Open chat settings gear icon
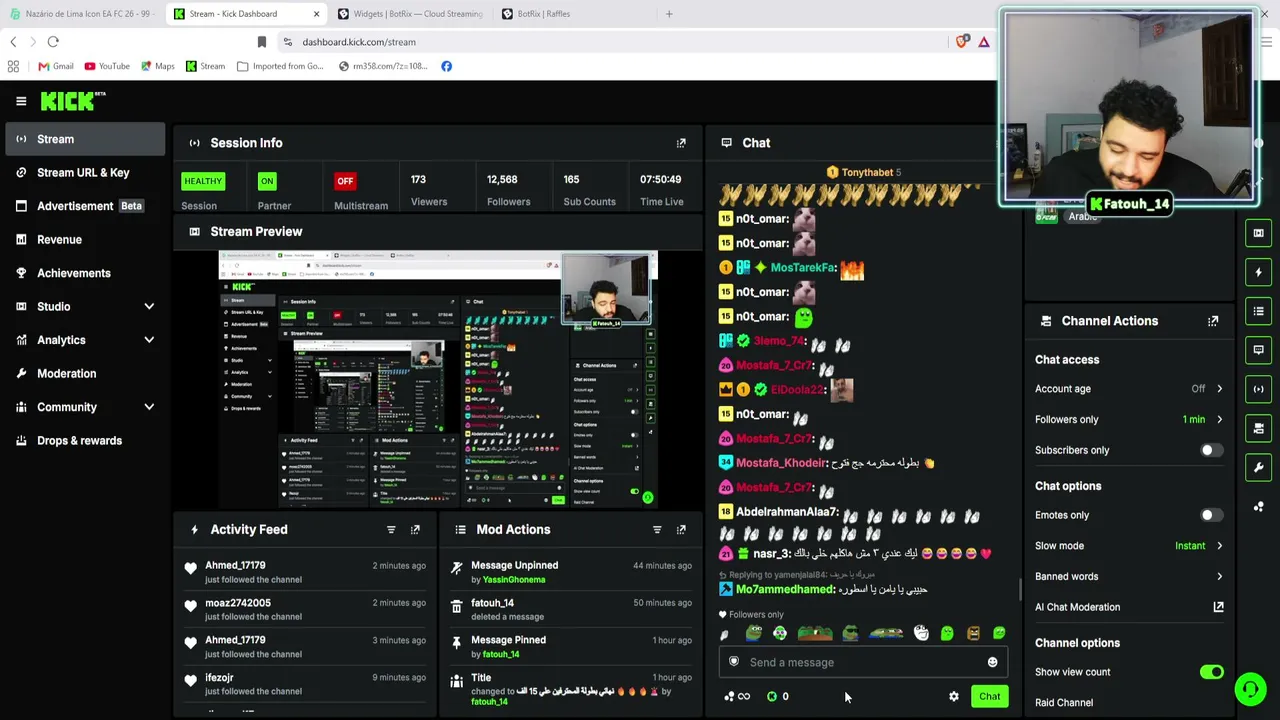1280x720 pixels. point(953,696)
